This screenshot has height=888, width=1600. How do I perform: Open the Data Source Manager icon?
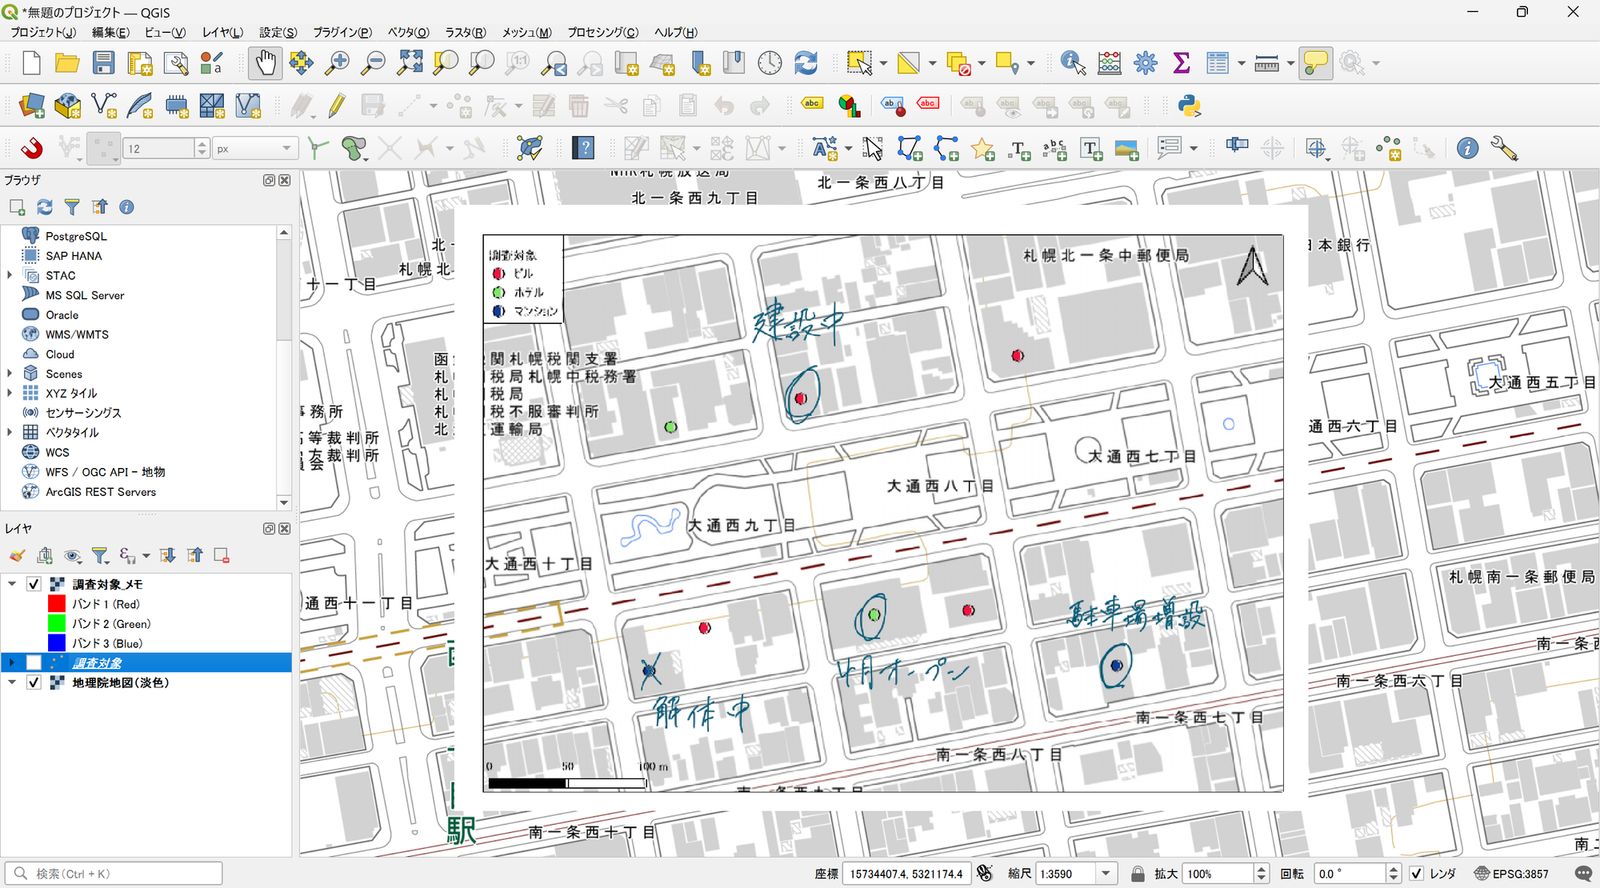pyautogui.click(x=32, y=106)
